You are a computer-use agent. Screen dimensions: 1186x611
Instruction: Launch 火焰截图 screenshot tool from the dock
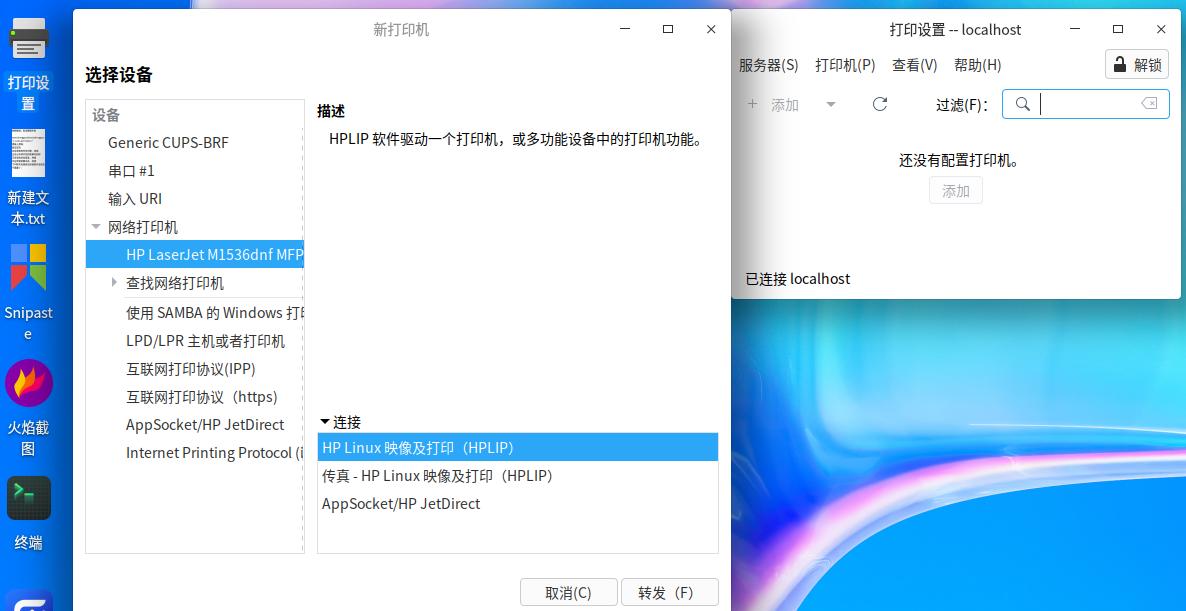[x=29, y=383]
